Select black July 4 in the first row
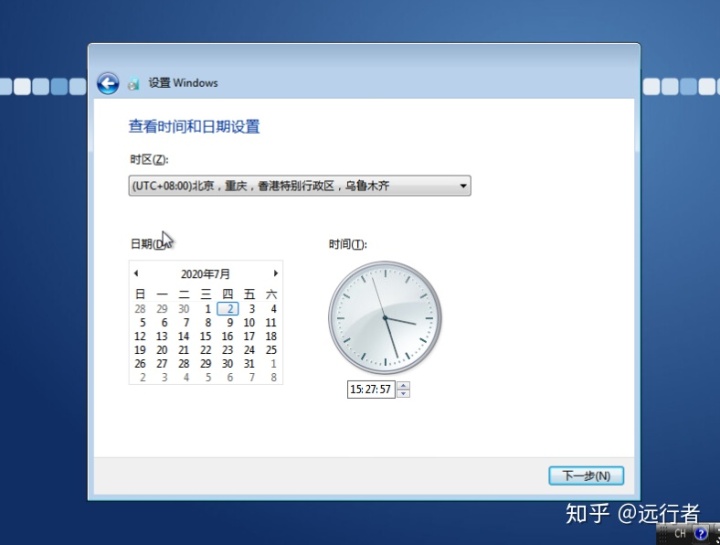Viewport: 720px width, 545px height. 273,309
